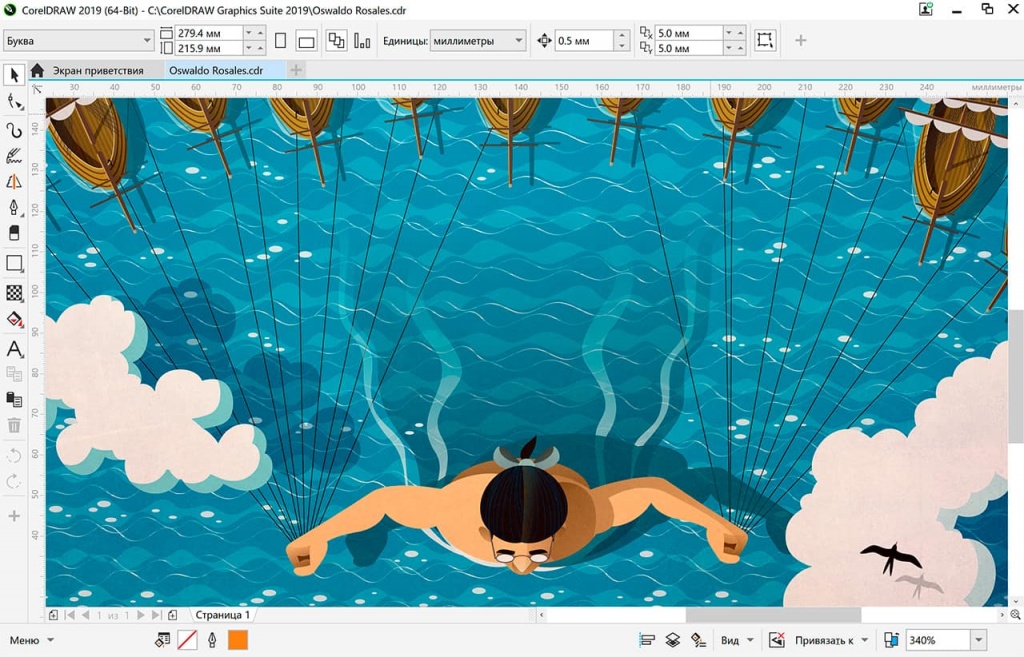Activate the mirror/symmetry drawing tool
Screen dimensions: 1024x657
pyautogui.click(x=14, y=182)
